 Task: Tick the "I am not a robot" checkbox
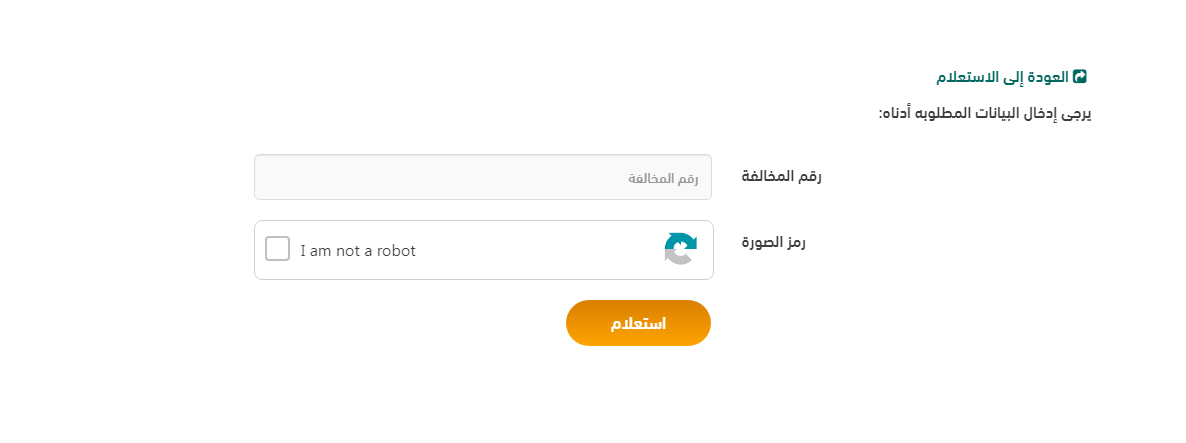tap(277, 249)
